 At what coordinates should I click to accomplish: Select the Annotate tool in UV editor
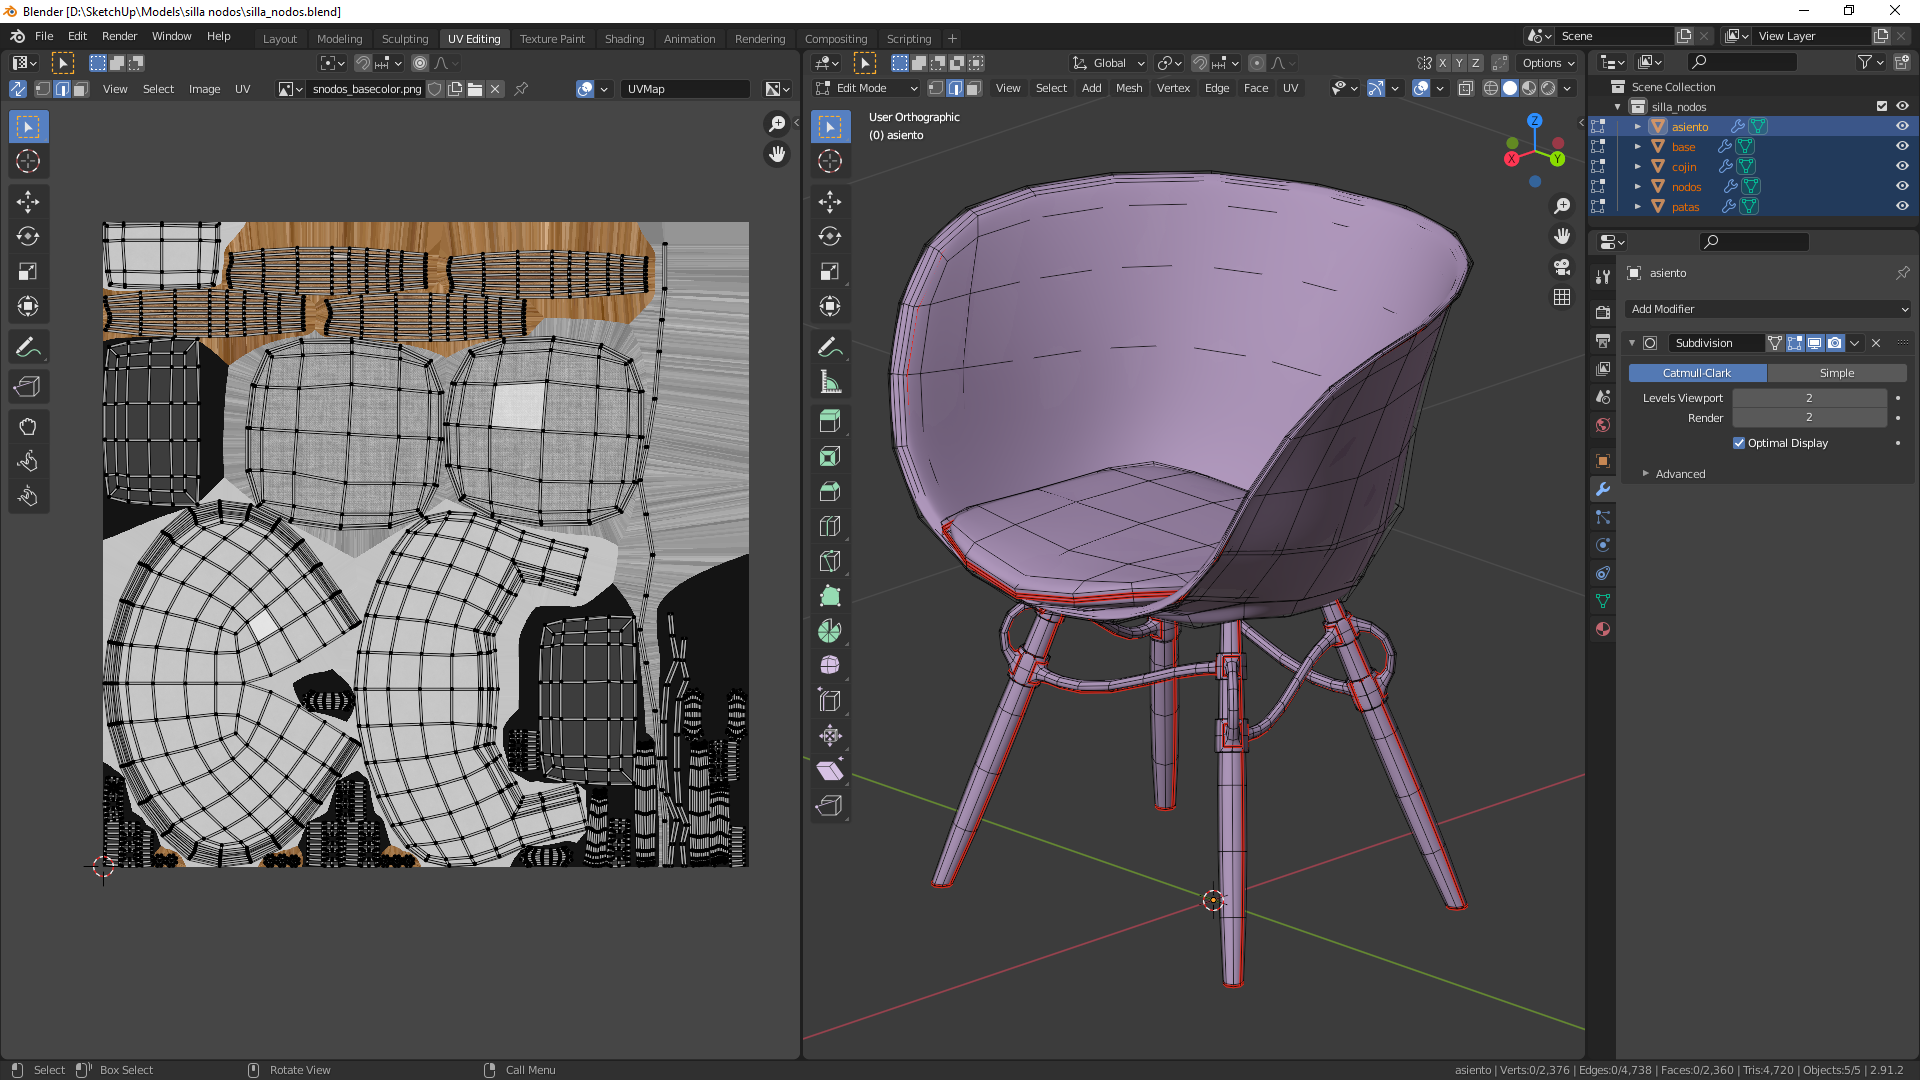pos(28,347)
